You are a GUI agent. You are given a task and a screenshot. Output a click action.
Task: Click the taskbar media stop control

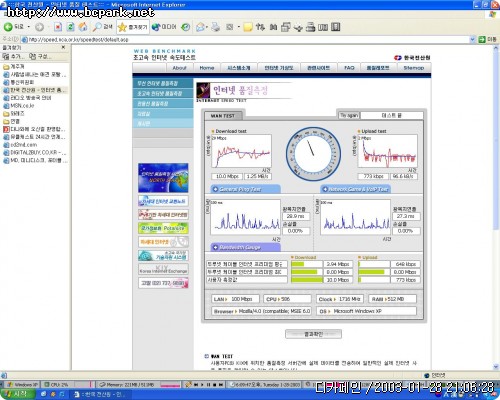[x=215, y=385]
